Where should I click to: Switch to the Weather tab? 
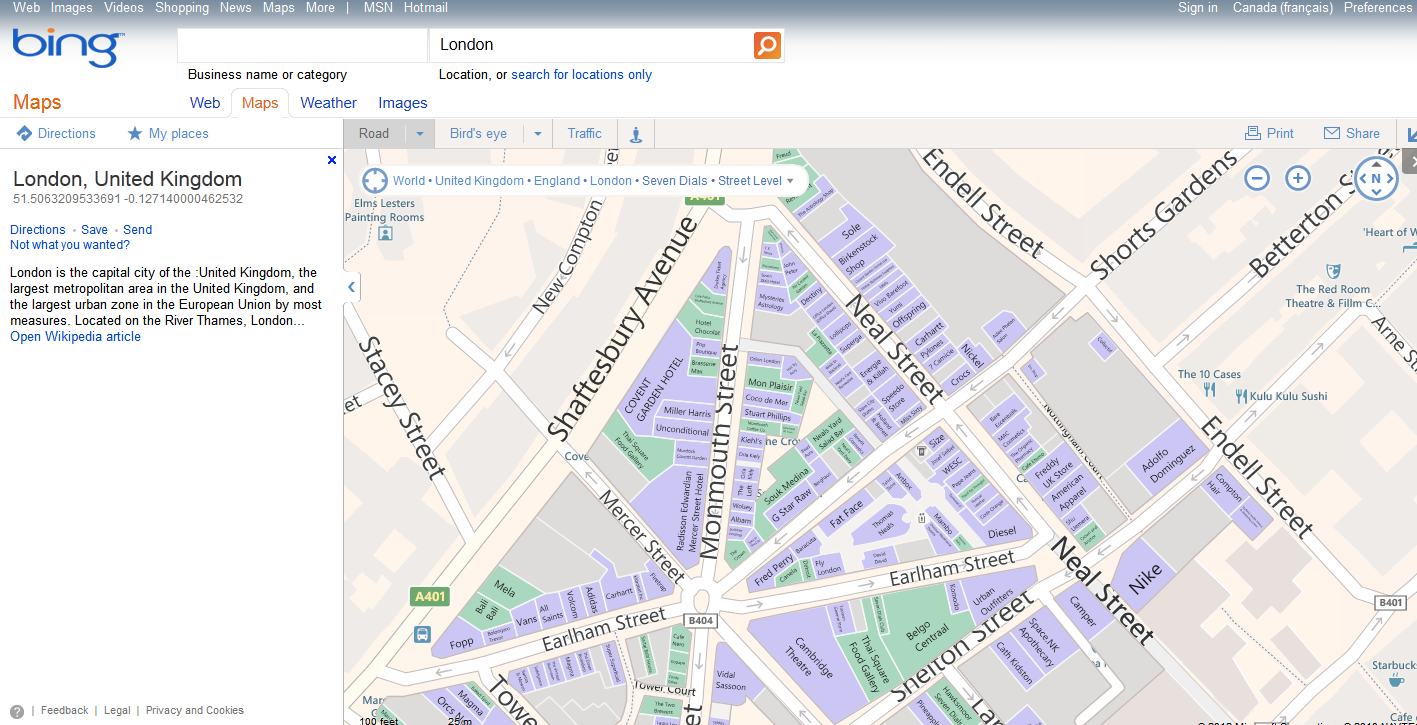click(328, 102)
